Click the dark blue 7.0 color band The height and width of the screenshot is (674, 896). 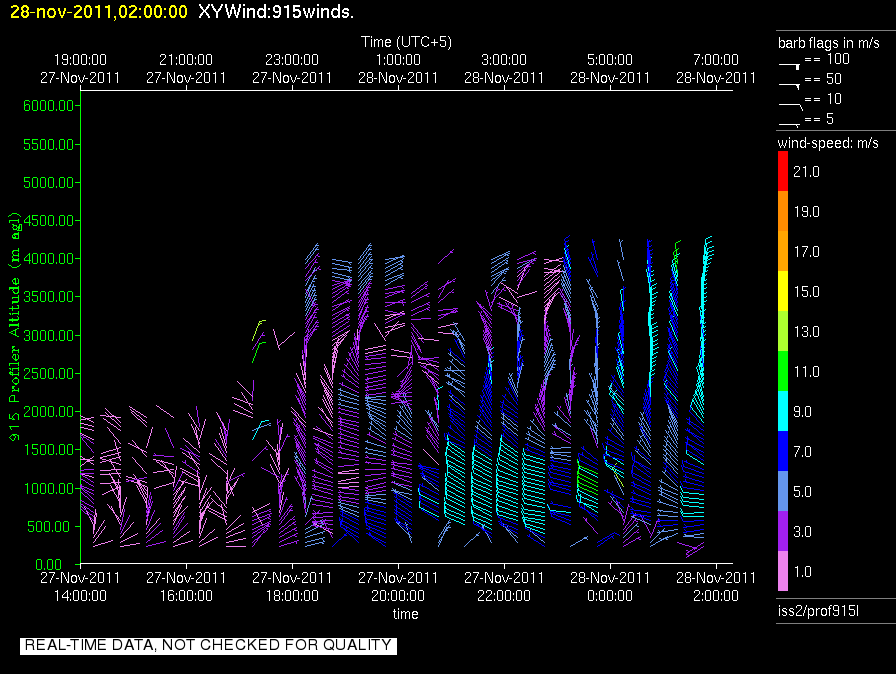(x=782, y=451)
